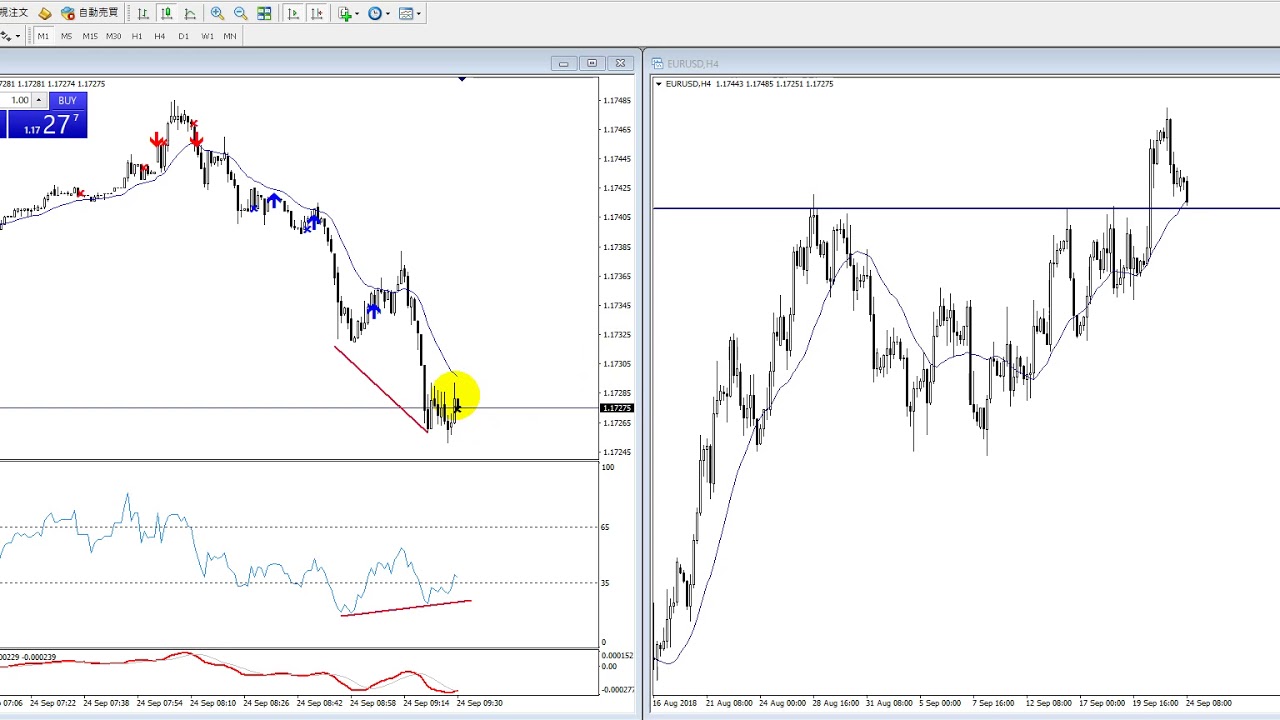Click the yellow-hat icon left of 自動売買
1280x720 pixels.
[45, 13]
